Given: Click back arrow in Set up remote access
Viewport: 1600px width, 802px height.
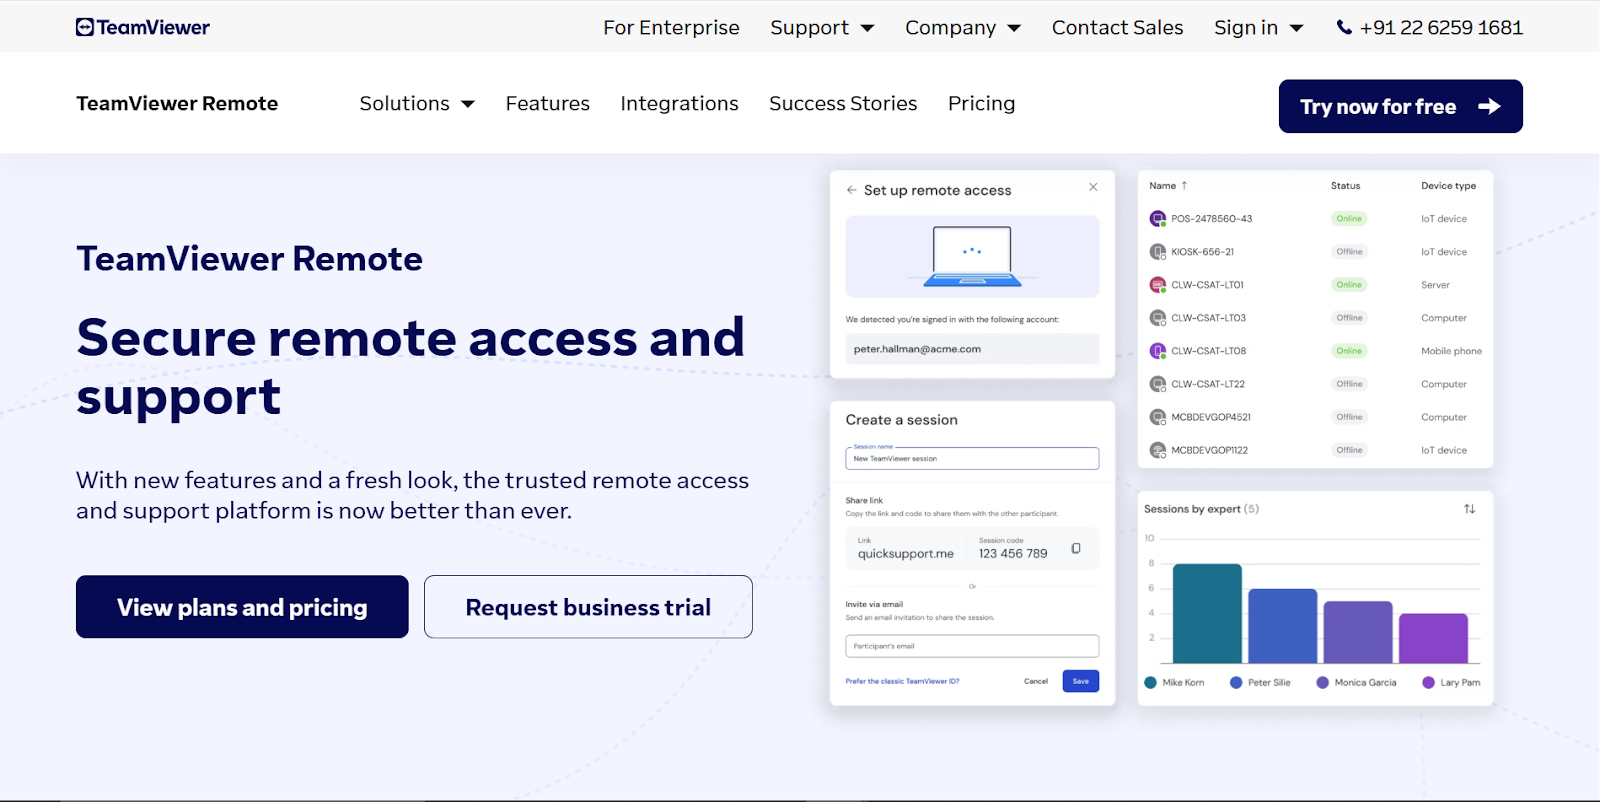Looking at the screenshot, I should (x=851, y=190).
